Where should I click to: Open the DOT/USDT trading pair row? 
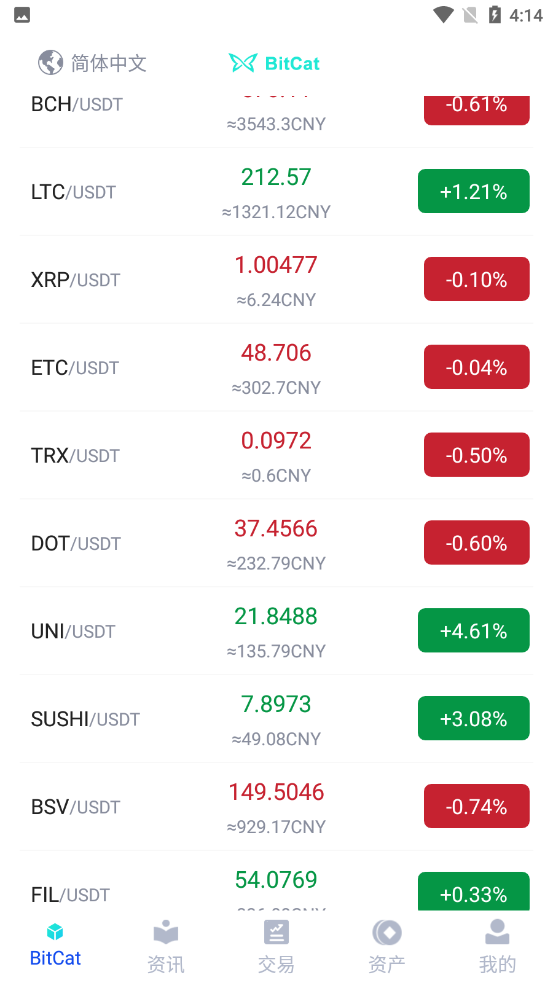coord(276,543)
